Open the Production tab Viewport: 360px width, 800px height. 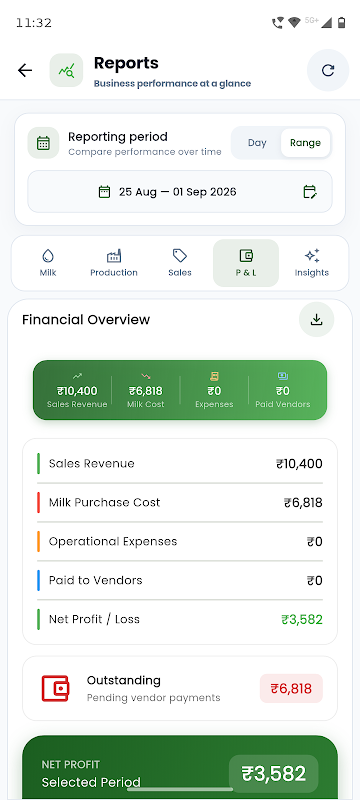[114, 263]
